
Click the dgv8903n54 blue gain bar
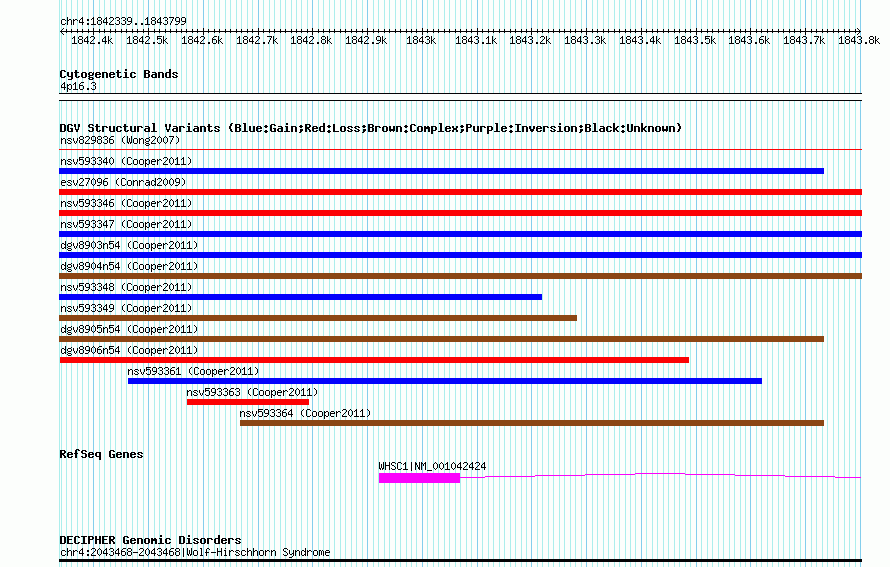pos(460,255)
